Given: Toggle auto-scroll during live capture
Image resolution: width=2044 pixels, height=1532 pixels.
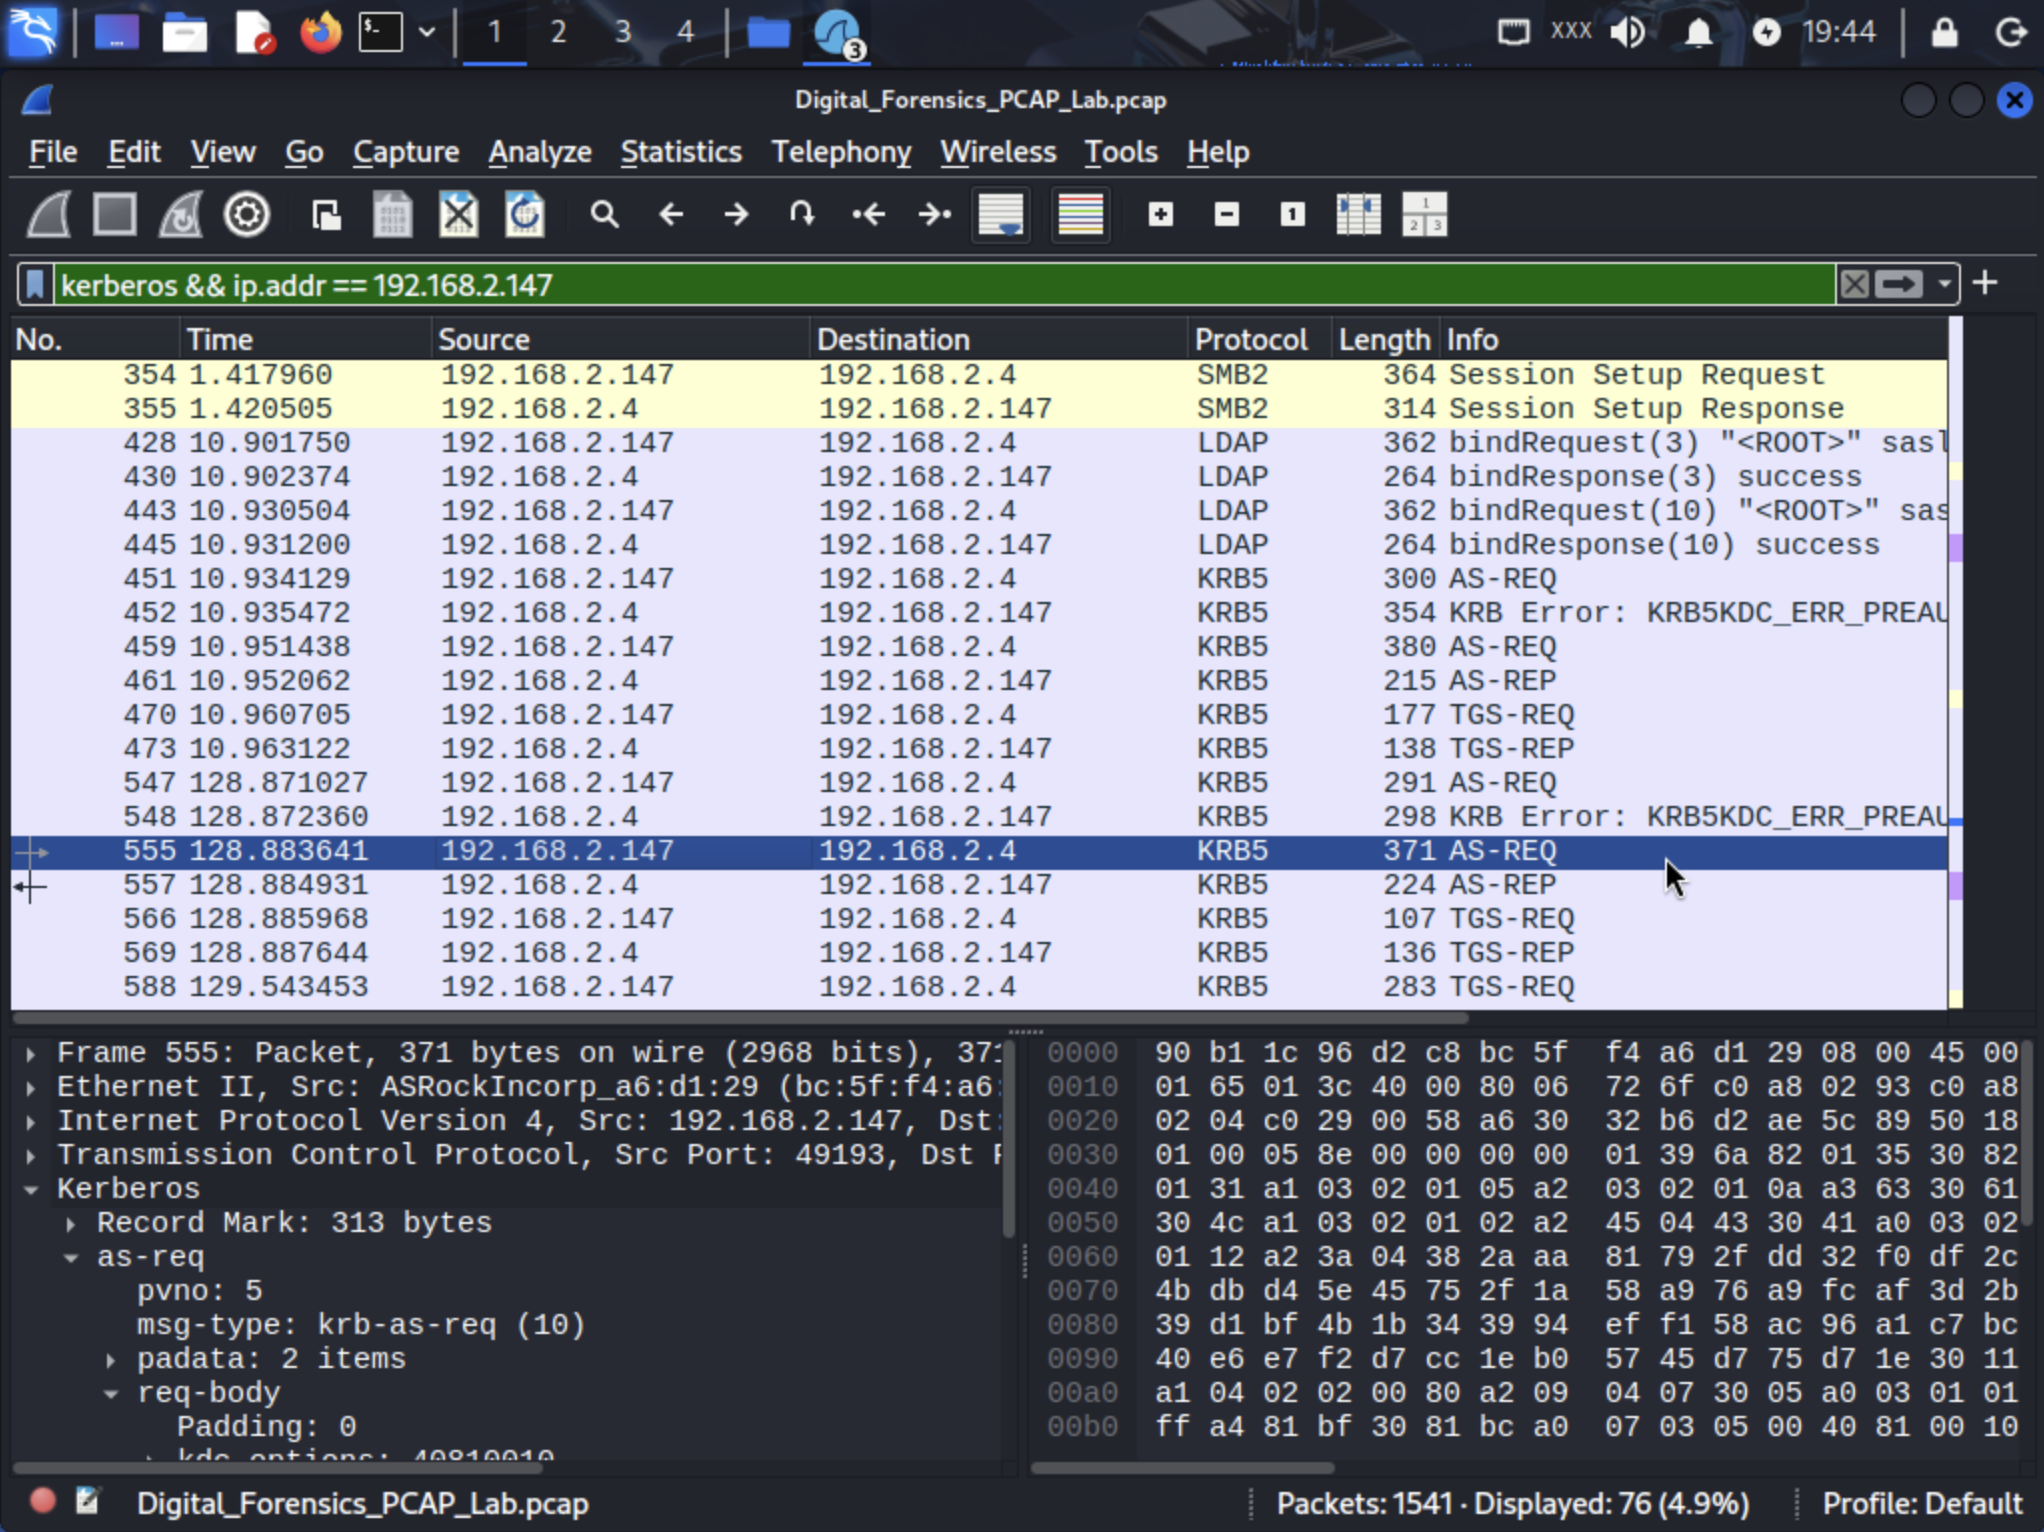Looking at the screenshot, I should click(x=1001, y=215).
